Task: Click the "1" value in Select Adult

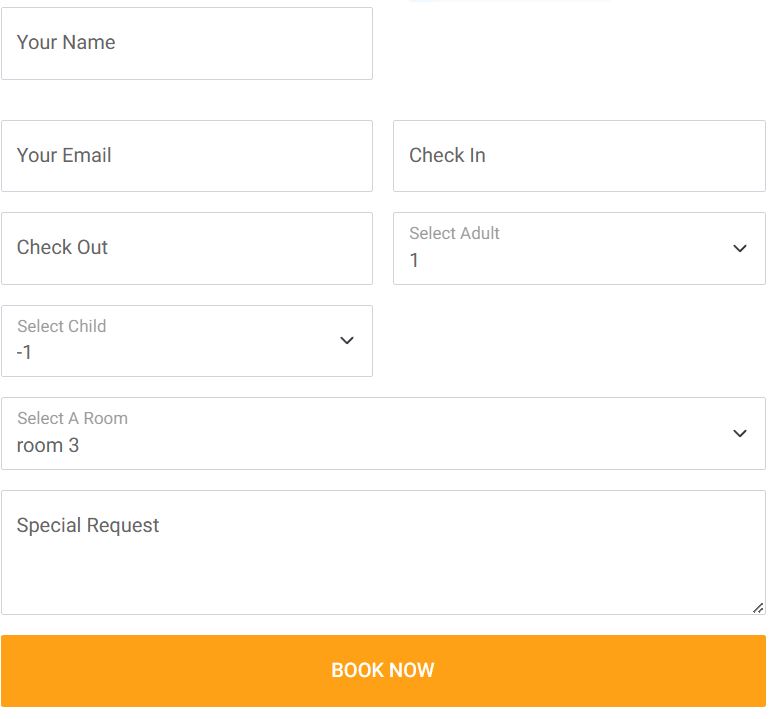Action: 414,260
